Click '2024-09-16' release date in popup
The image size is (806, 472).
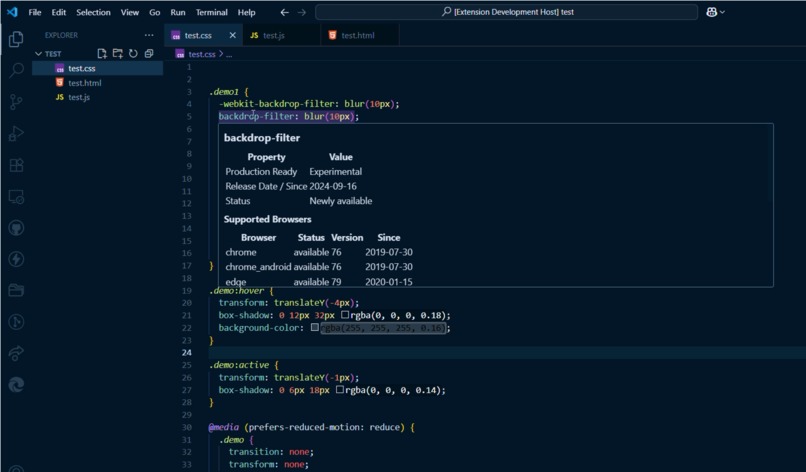[x=333, y=186]
